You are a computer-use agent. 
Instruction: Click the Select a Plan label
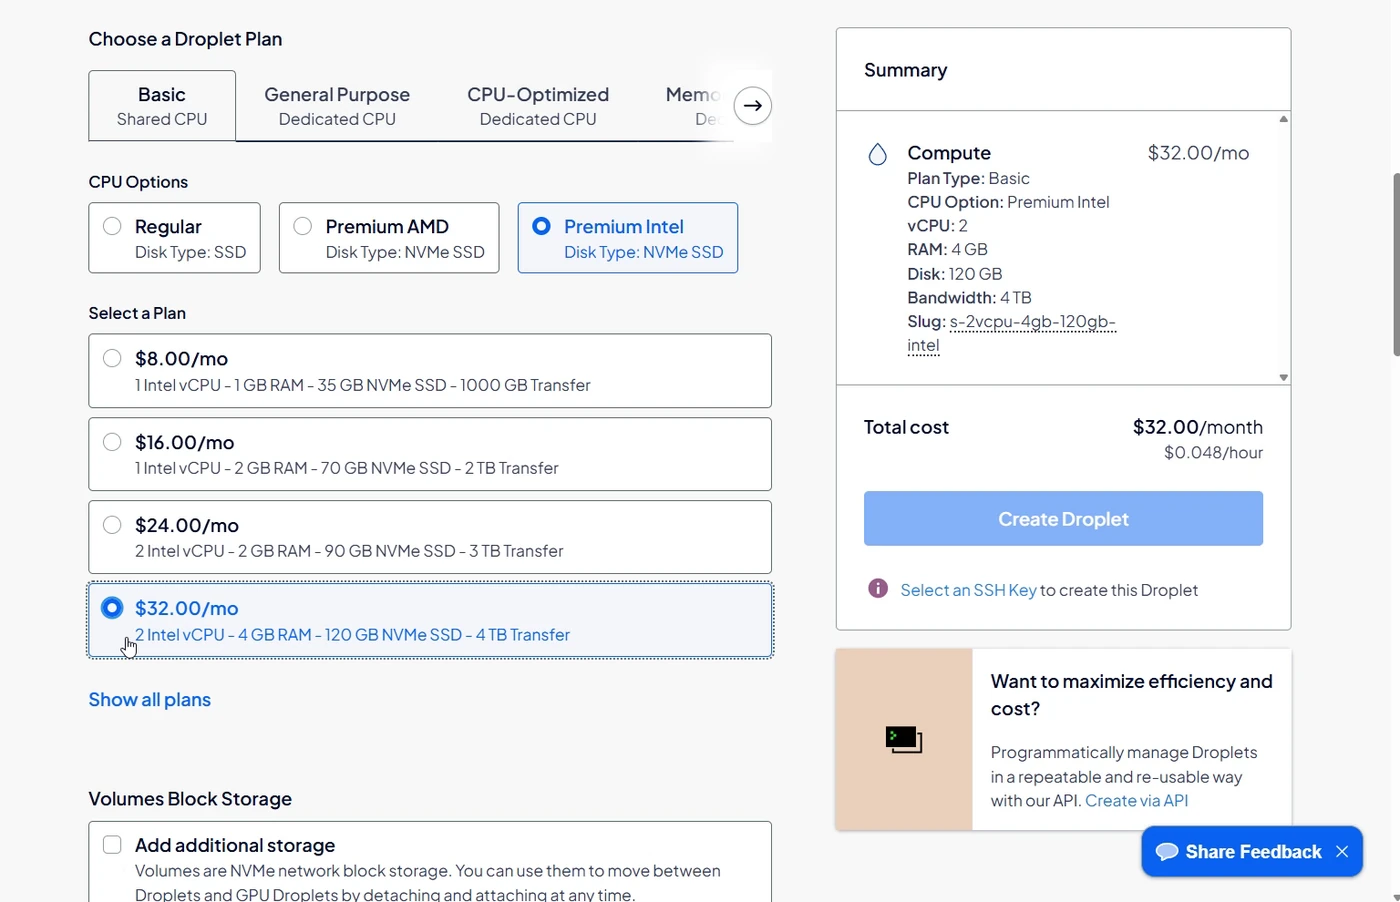[137, 313]
